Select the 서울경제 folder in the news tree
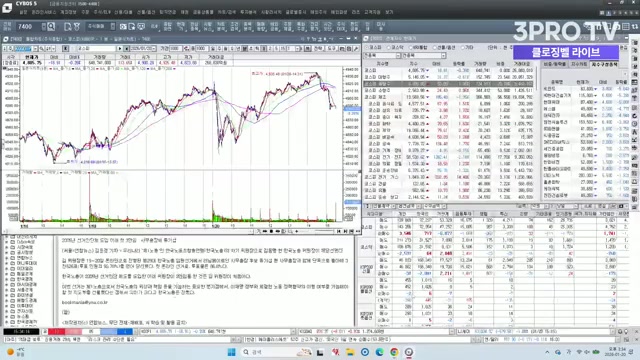The height and width of the screenshot is (360, 640). pyautogui.click(x=25, y=290)
